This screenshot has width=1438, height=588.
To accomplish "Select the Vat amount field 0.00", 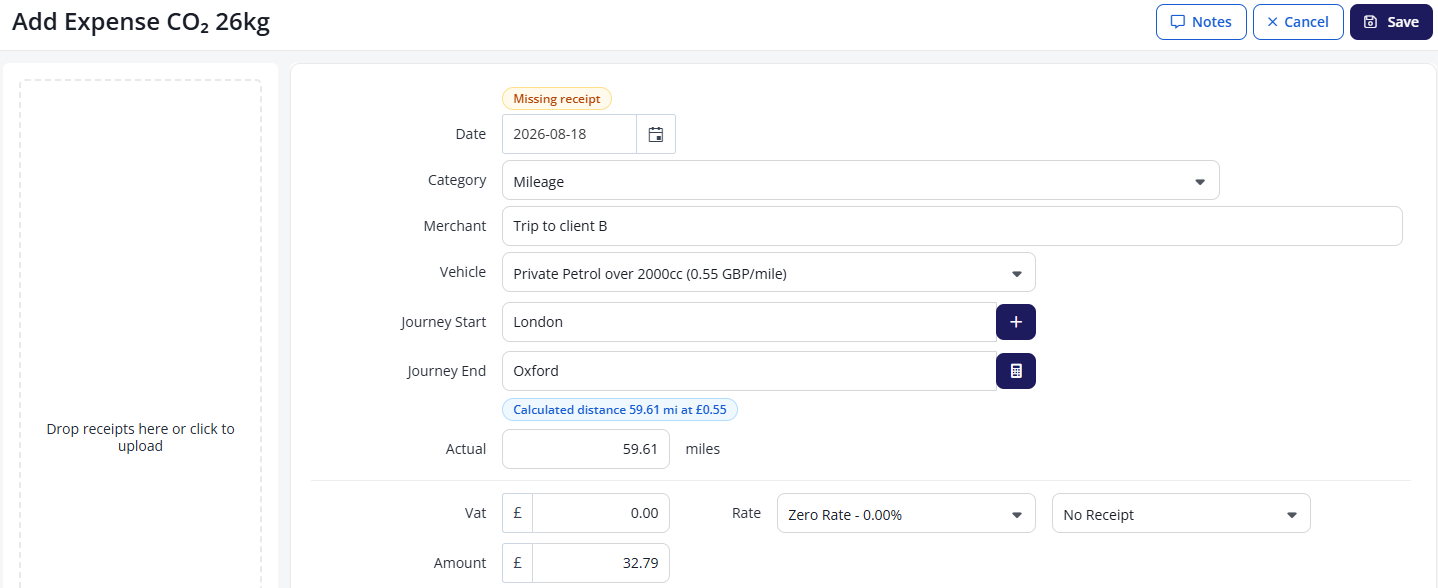I will [601, 513].
